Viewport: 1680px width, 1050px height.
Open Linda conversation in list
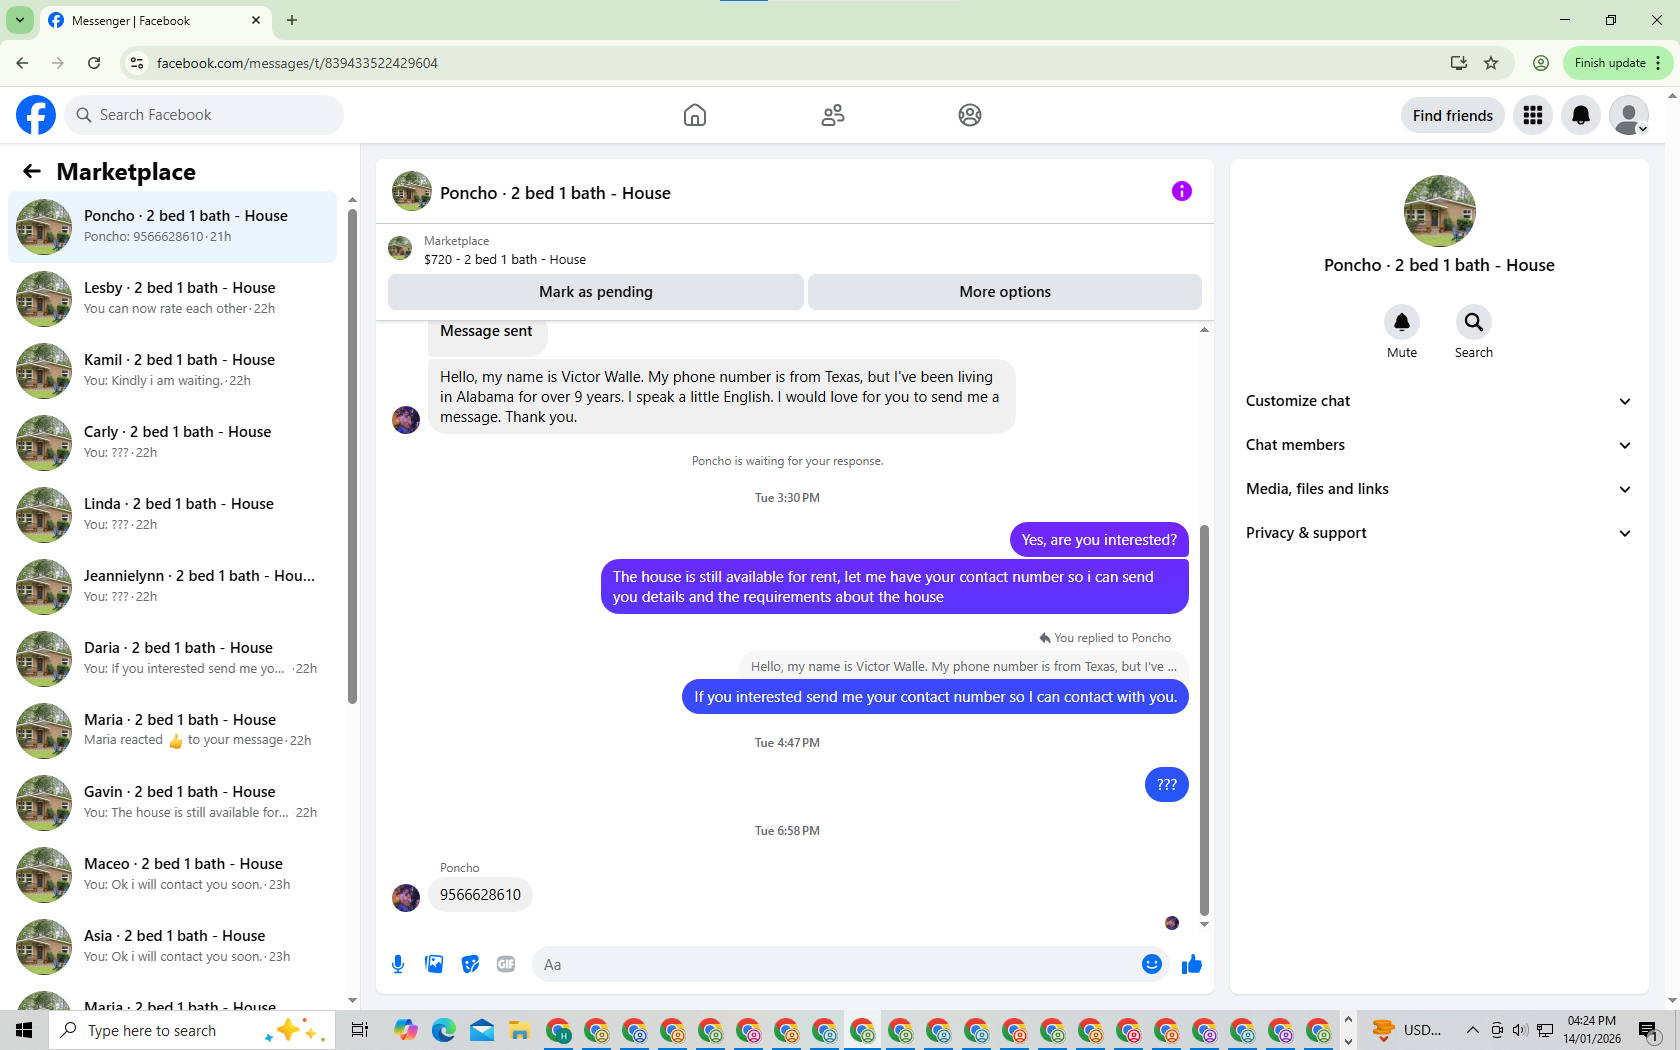point(173,515)
